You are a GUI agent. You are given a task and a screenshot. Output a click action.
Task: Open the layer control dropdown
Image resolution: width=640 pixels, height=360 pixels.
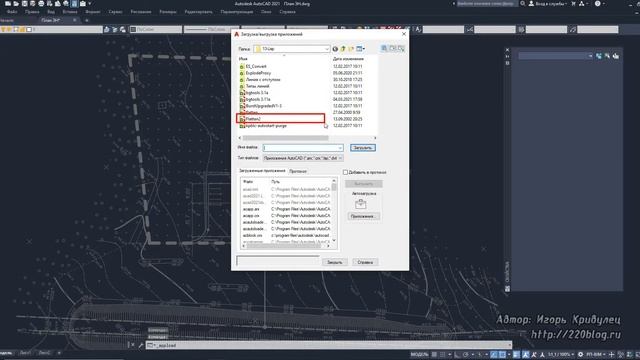pos(51,29)
